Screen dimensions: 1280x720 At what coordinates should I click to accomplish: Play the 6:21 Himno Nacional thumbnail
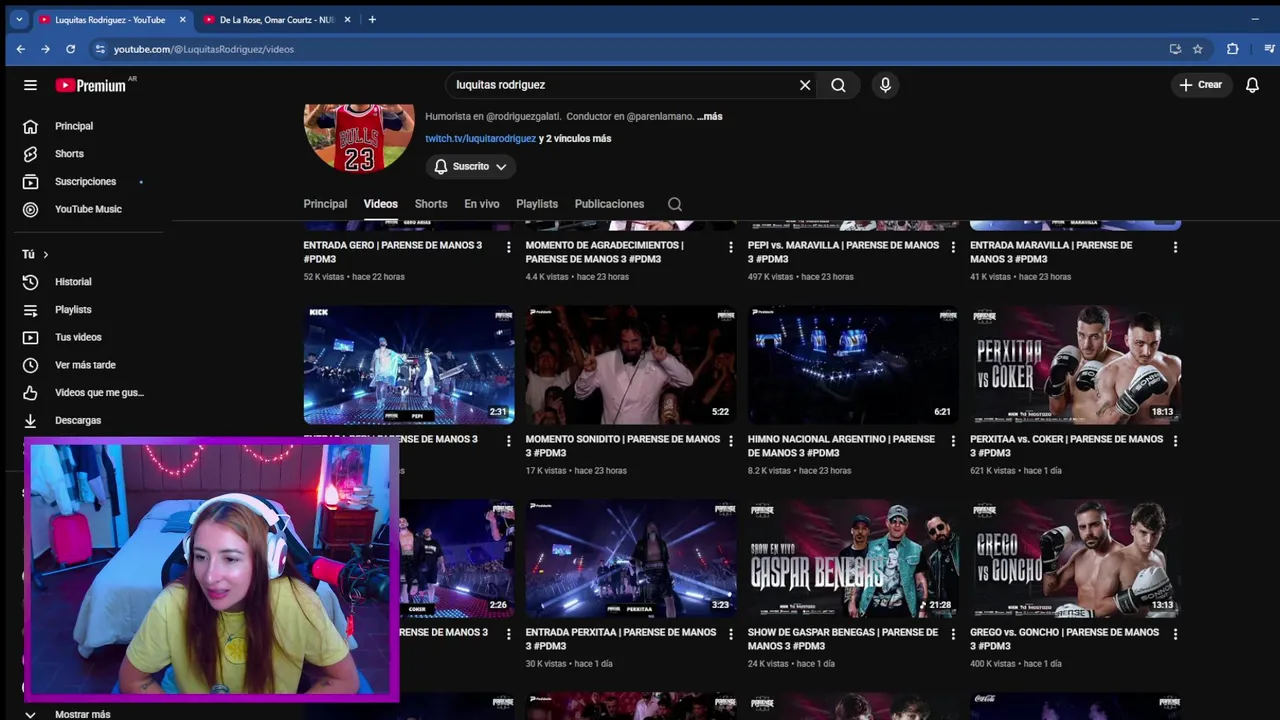(853, 365)
